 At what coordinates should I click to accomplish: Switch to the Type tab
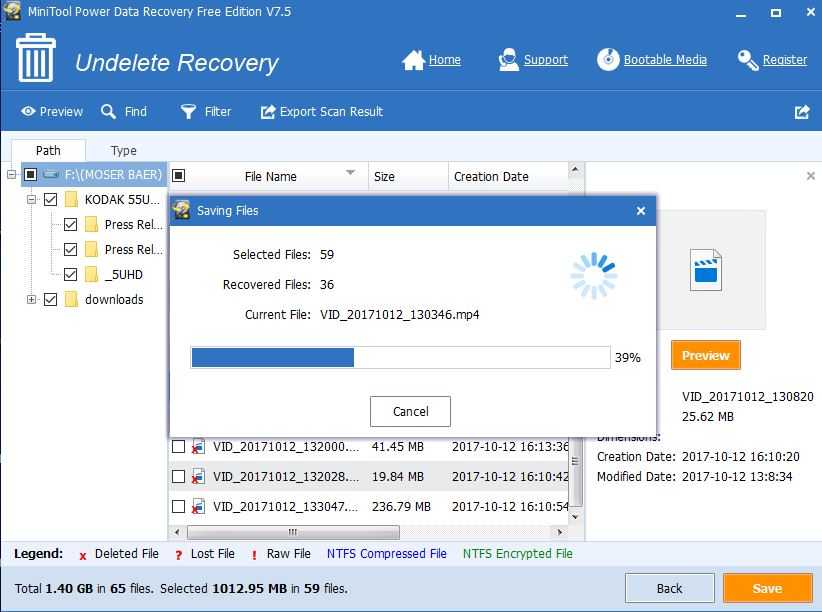124,151
